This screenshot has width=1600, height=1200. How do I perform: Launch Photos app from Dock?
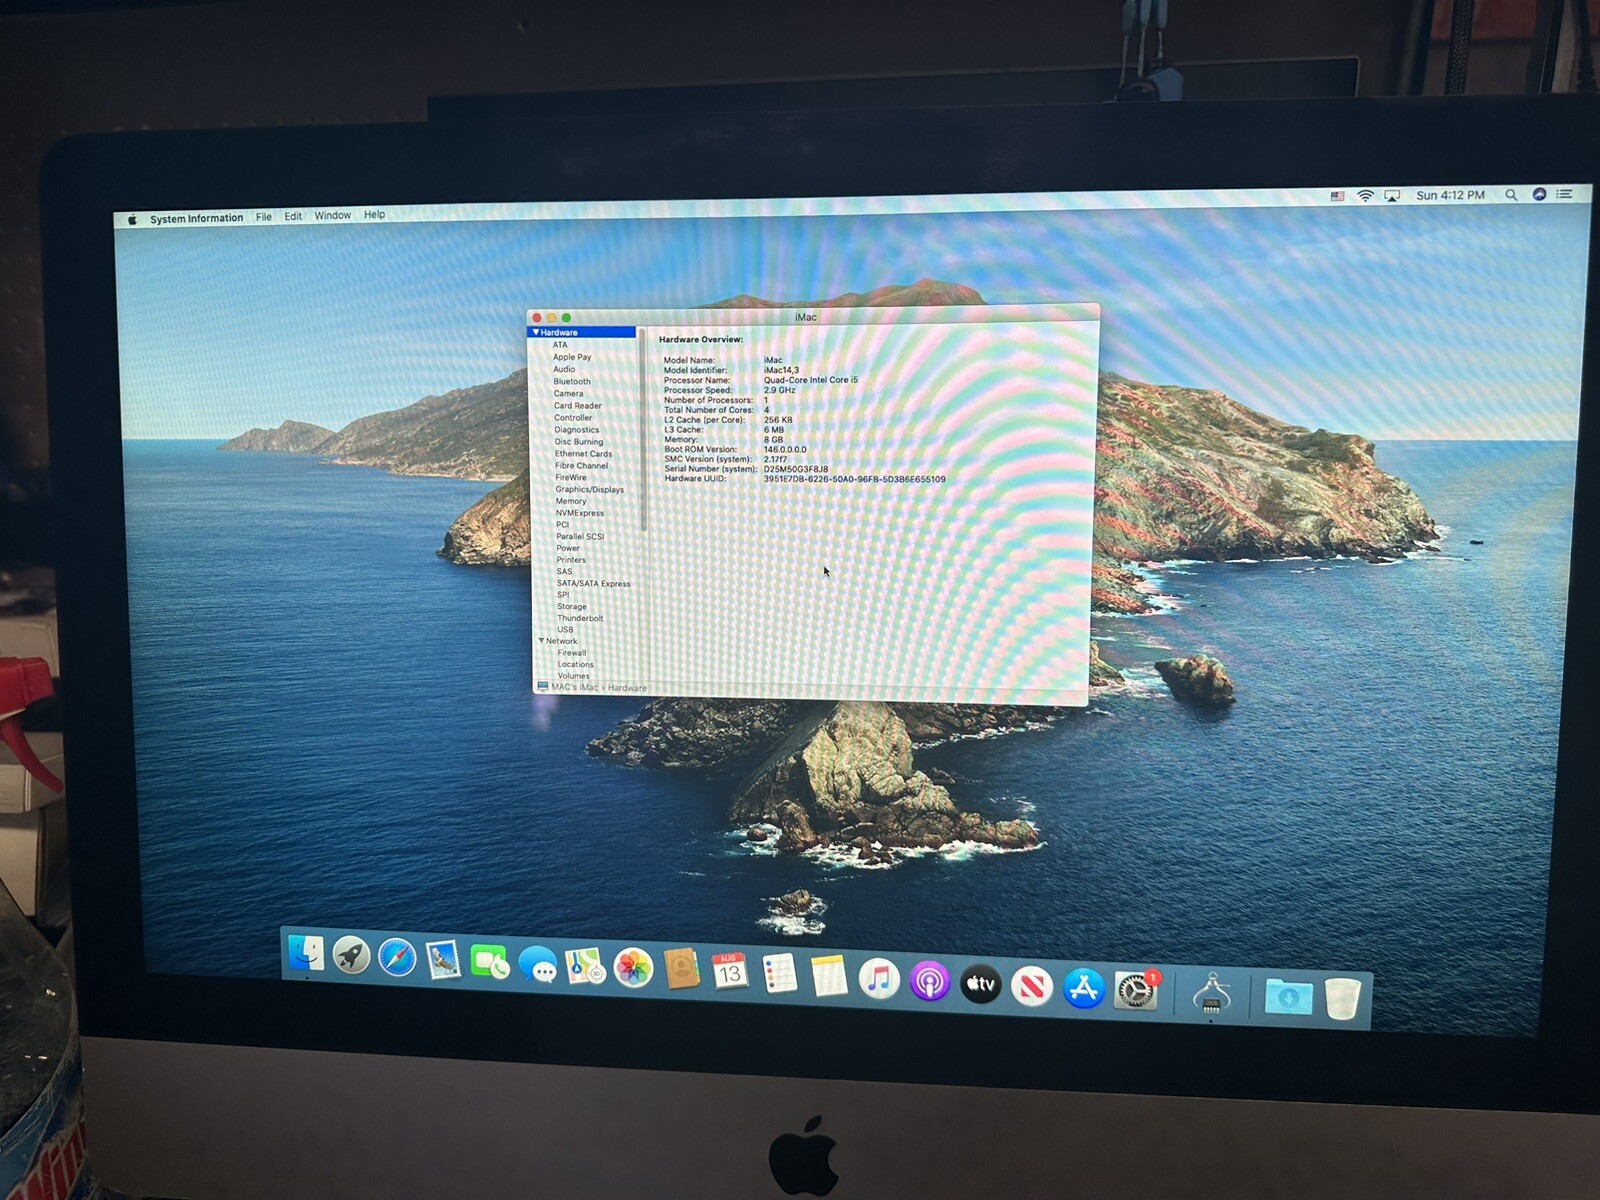pyautogui.click(x=633, y=969)
